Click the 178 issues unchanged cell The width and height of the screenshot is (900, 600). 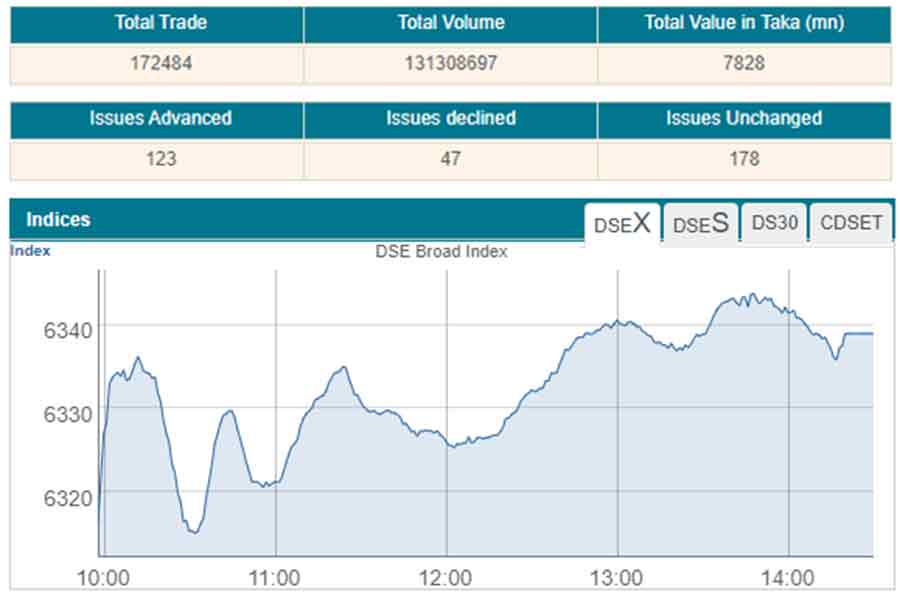click(744, 159)
